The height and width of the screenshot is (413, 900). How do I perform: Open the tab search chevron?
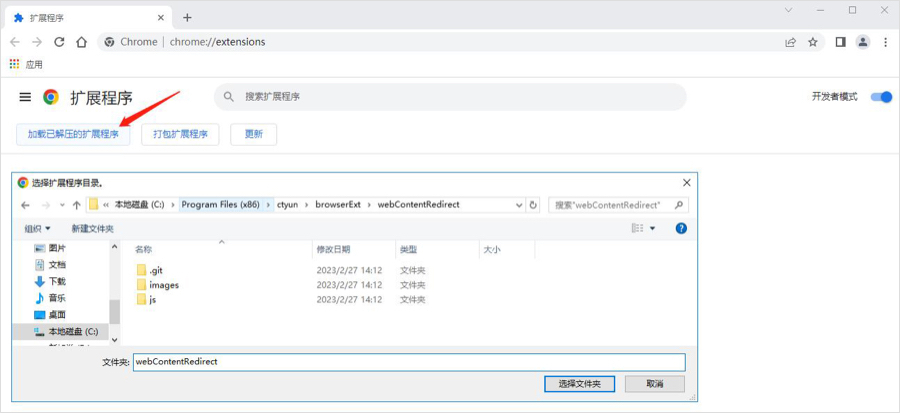(x=789, y=10)
